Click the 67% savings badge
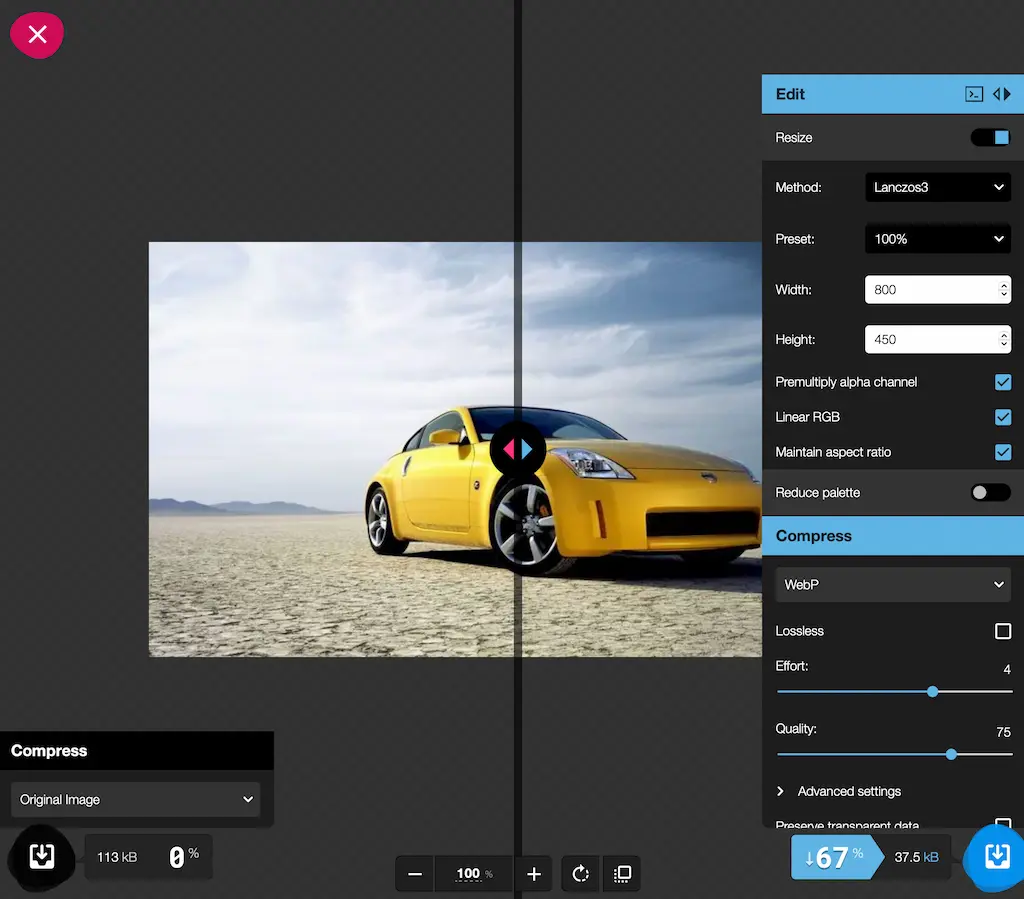Viewport: 1024px width, 899px height. click(835, 857)
